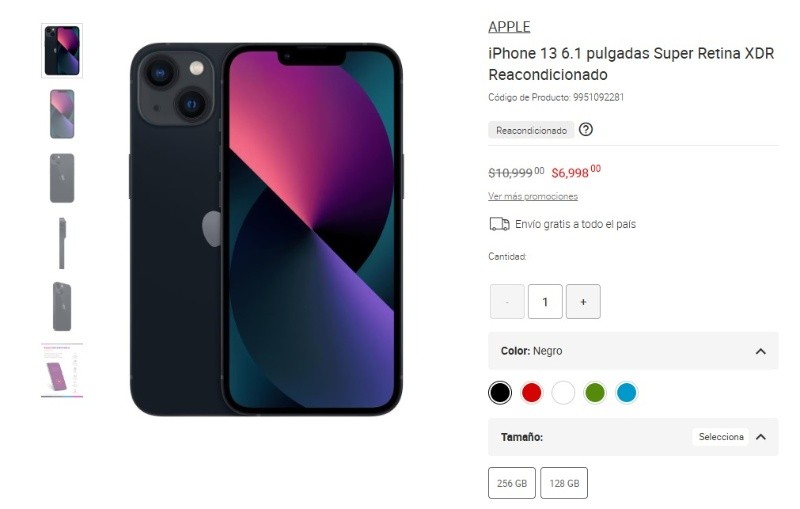
Task: Open the APPLE brand link
Action: 509,27
